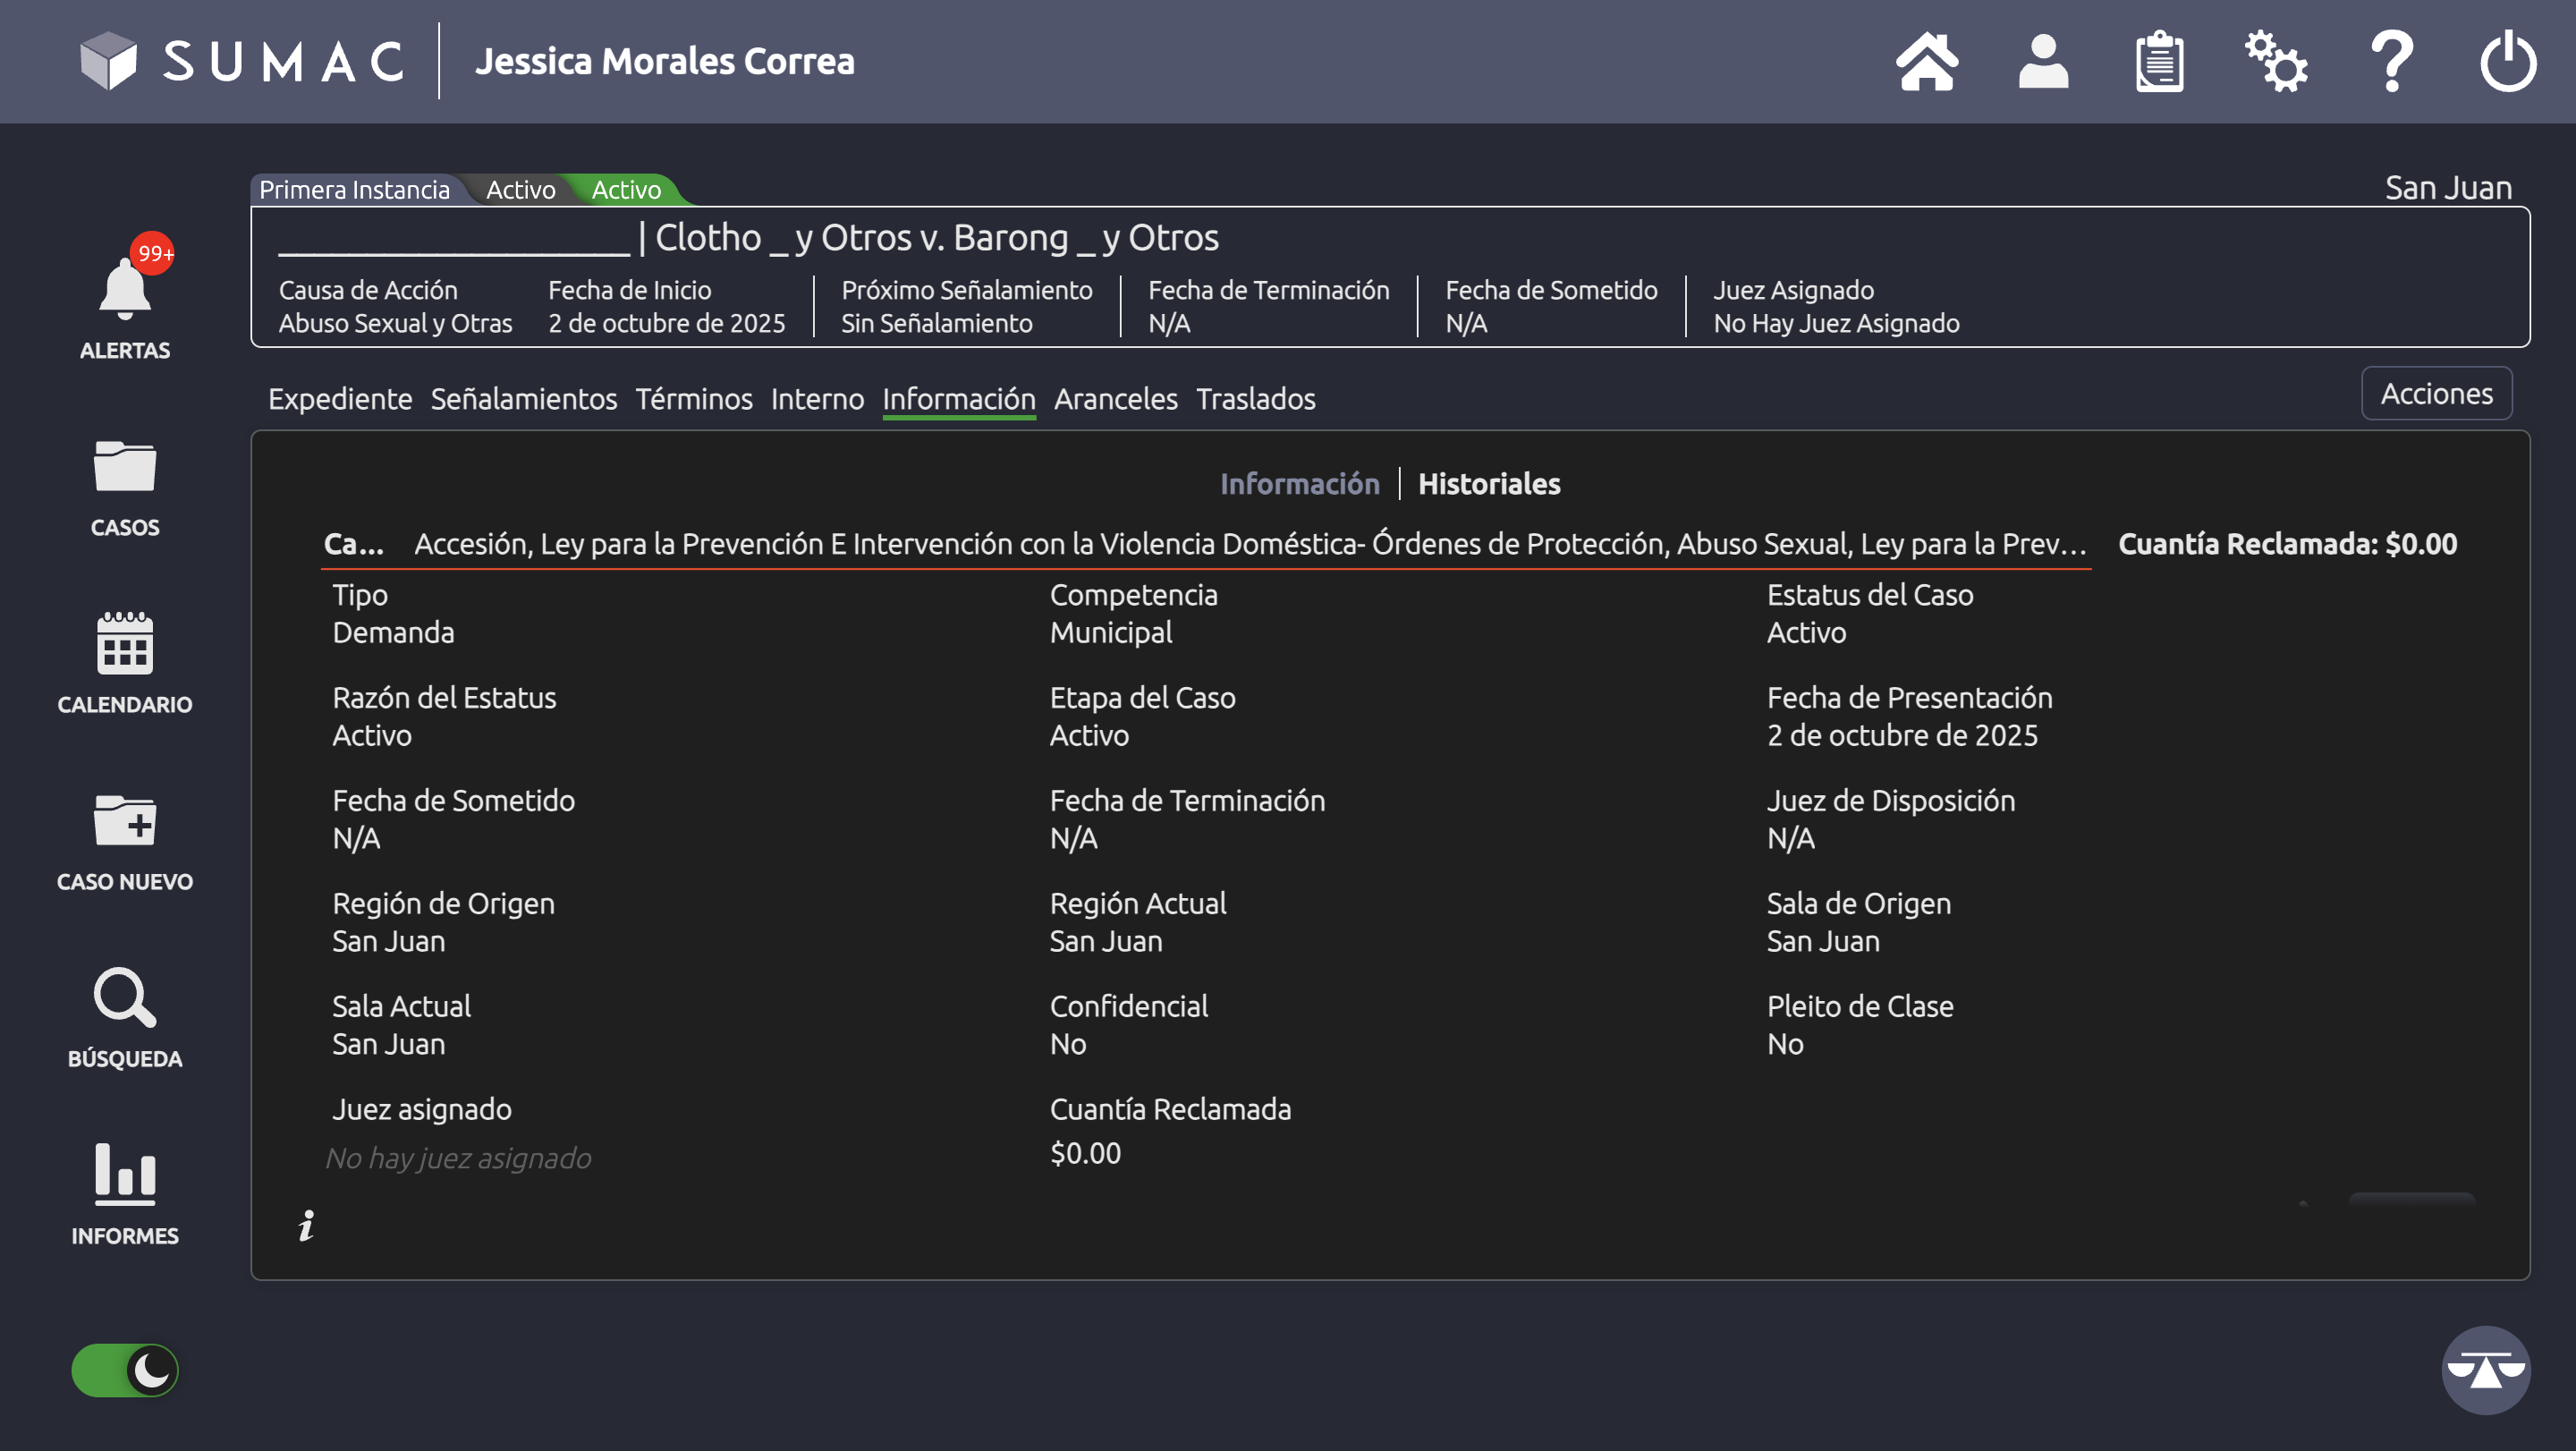Click the power logout icon
This screenshot has height=1451, width=2576.
(2508, 62)
